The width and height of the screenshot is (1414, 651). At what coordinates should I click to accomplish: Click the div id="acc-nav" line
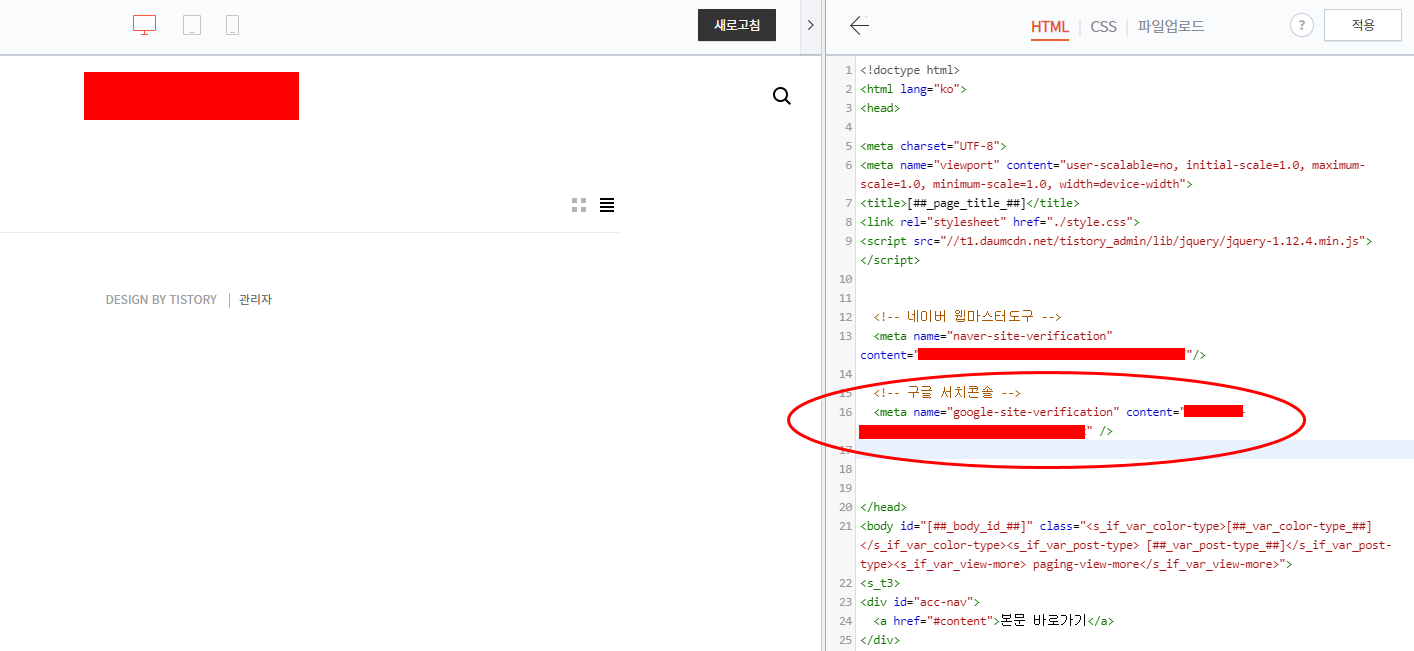click(920, 602)
